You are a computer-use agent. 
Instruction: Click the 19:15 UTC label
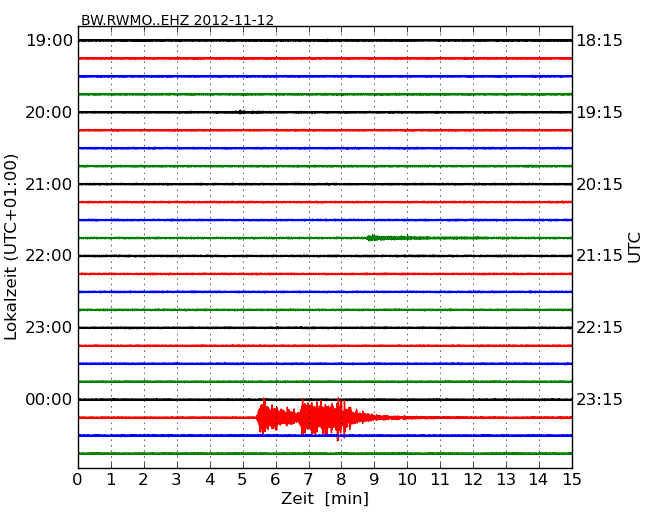pos(599,112)
